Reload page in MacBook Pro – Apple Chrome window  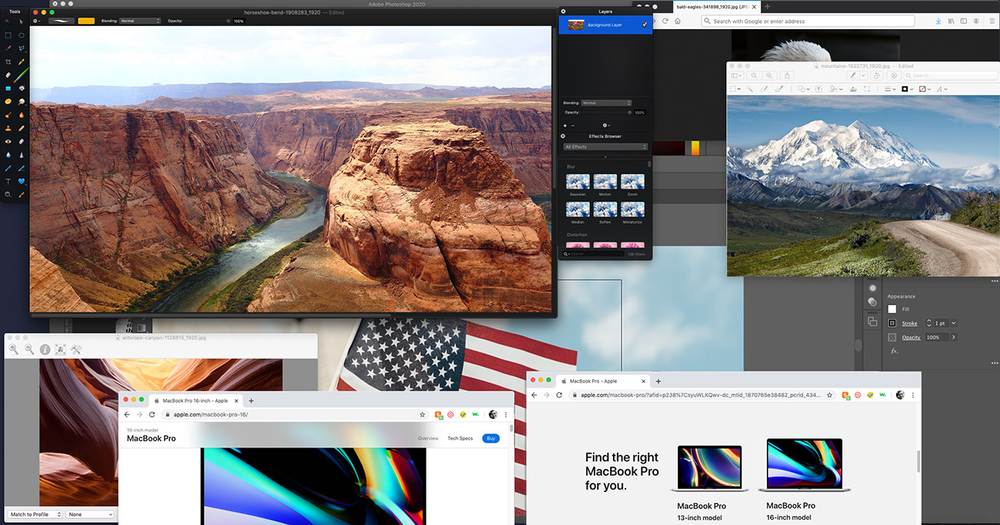(x=559, y=395)
